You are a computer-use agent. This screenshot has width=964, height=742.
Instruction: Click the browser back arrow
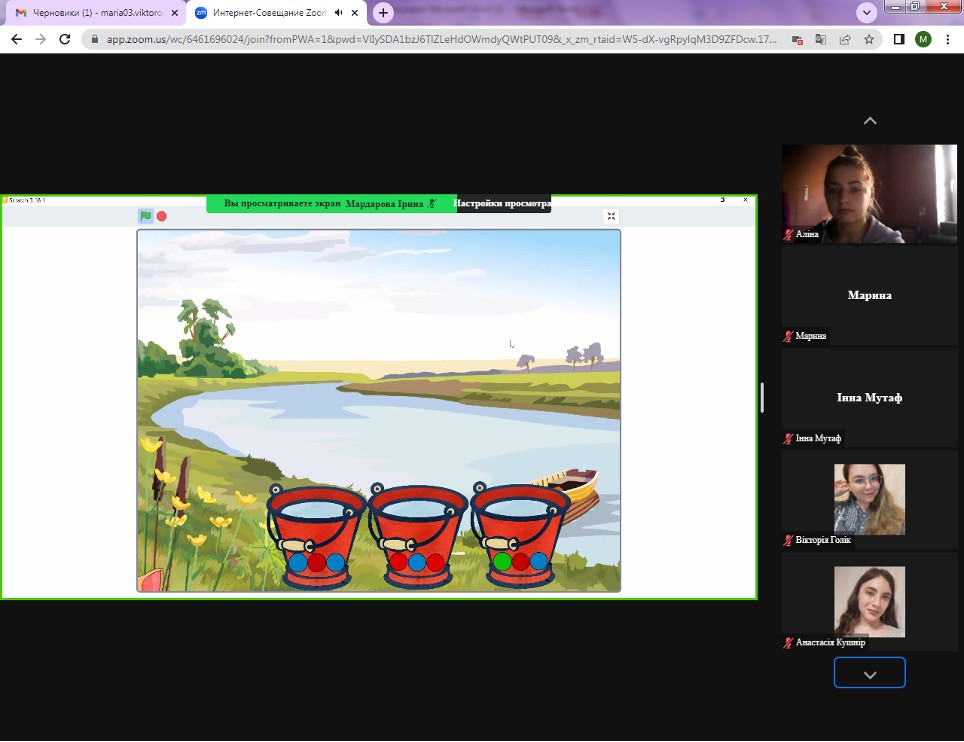pyautogui.click(x=16, y=39)
